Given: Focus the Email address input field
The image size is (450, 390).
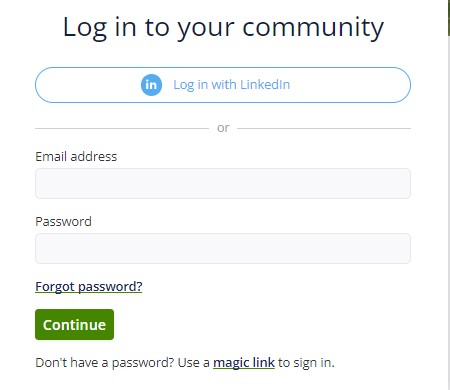Looking at the screenshot, I should tap(223, 183).
